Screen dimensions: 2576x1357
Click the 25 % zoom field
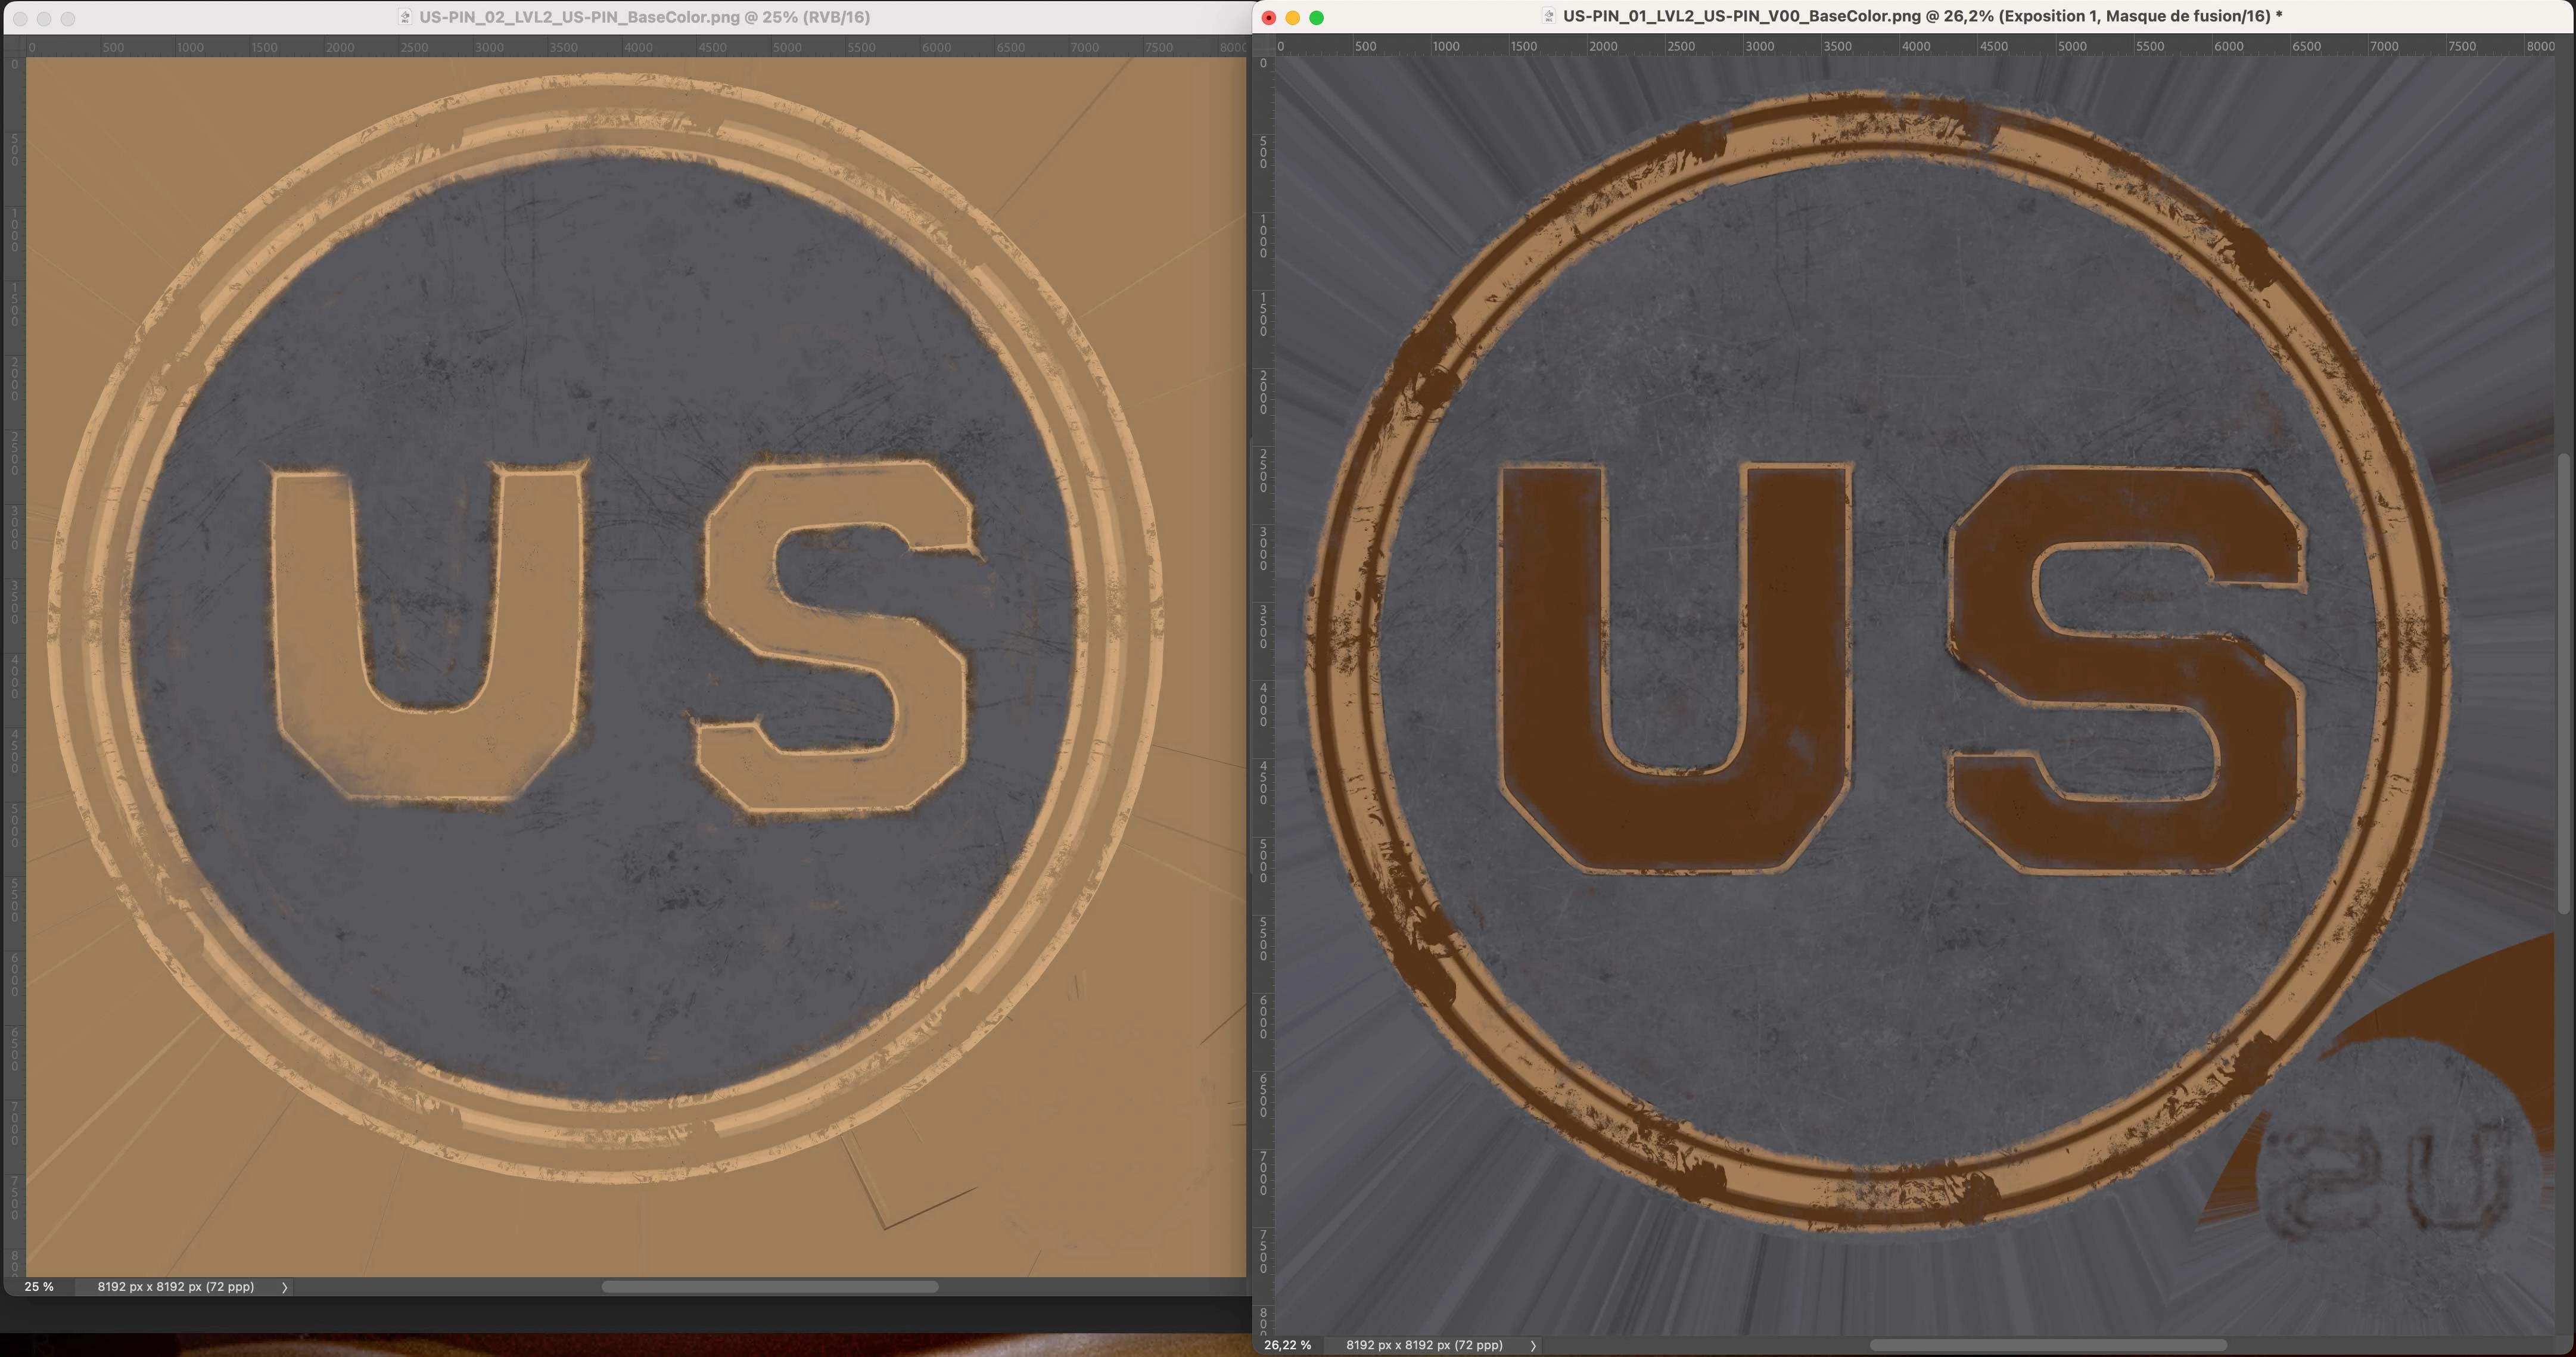tap(40, 1287)
